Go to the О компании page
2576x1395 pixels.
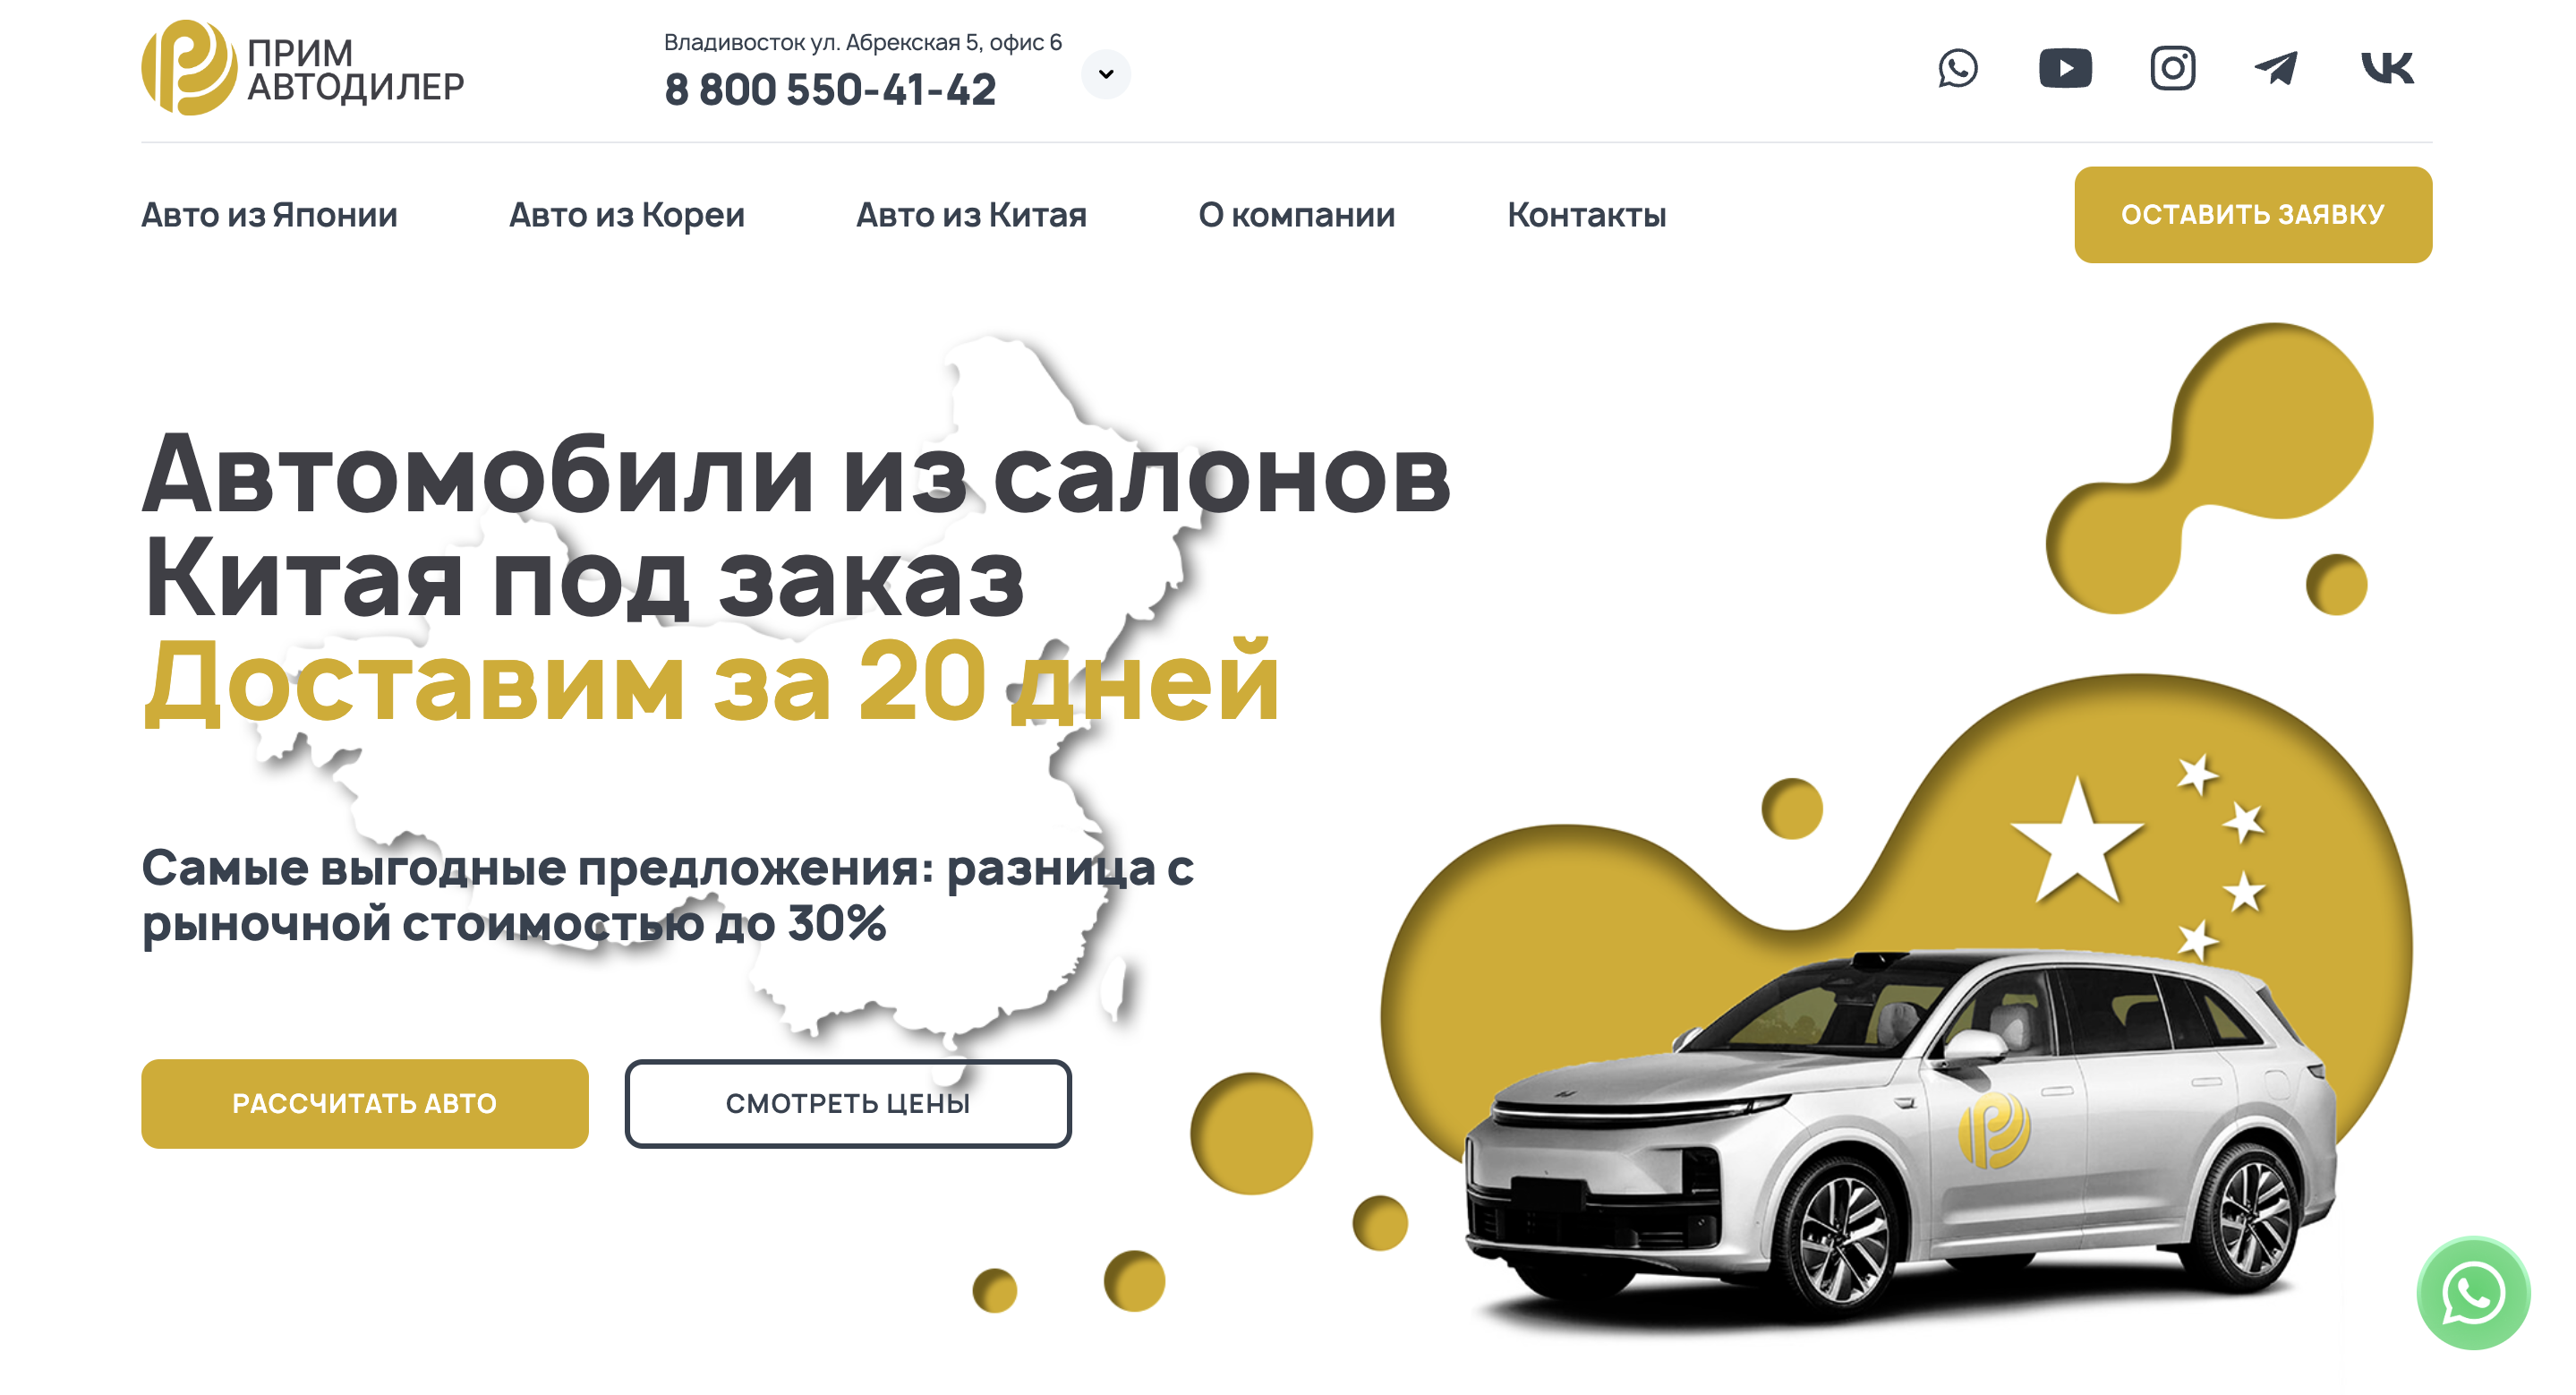[x=1296, y=215]
